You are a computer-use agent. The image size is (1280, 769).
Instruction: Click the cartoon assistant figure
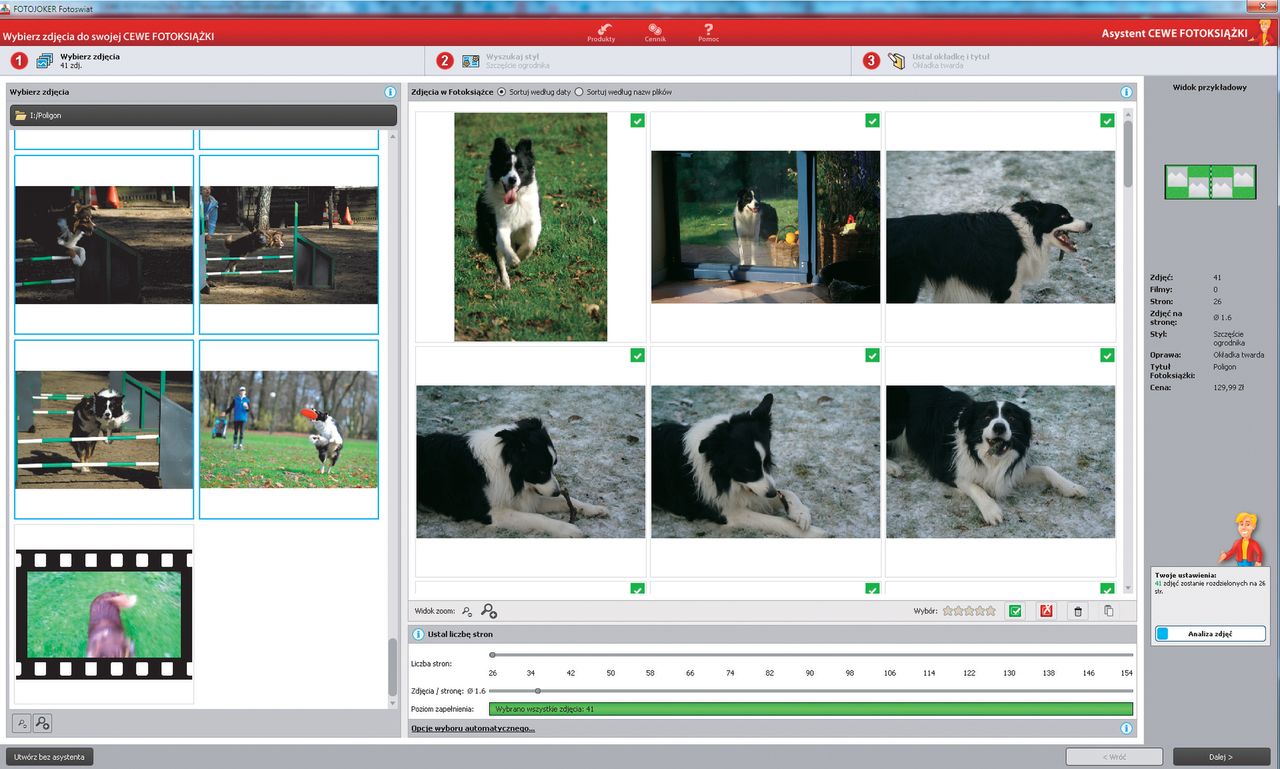(1241, 539)
